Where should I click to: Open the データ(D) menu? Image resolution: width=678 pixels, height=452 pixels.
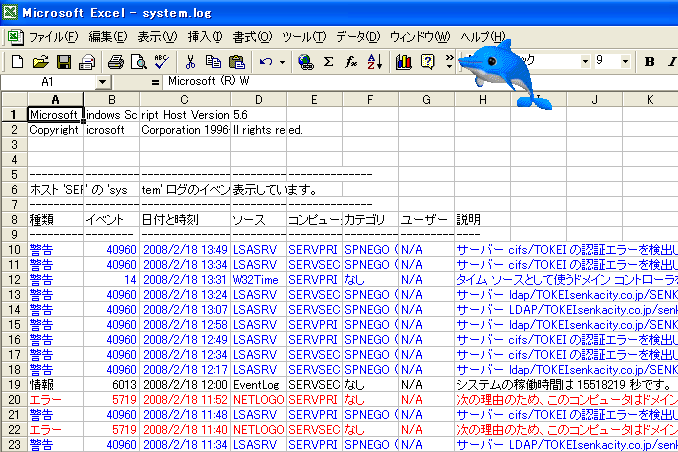(358, 37)
